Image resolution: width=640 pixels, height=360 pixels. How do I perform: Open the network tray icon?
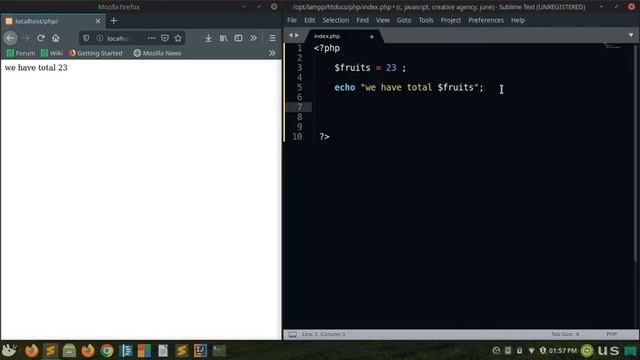[x=531, y=351]
